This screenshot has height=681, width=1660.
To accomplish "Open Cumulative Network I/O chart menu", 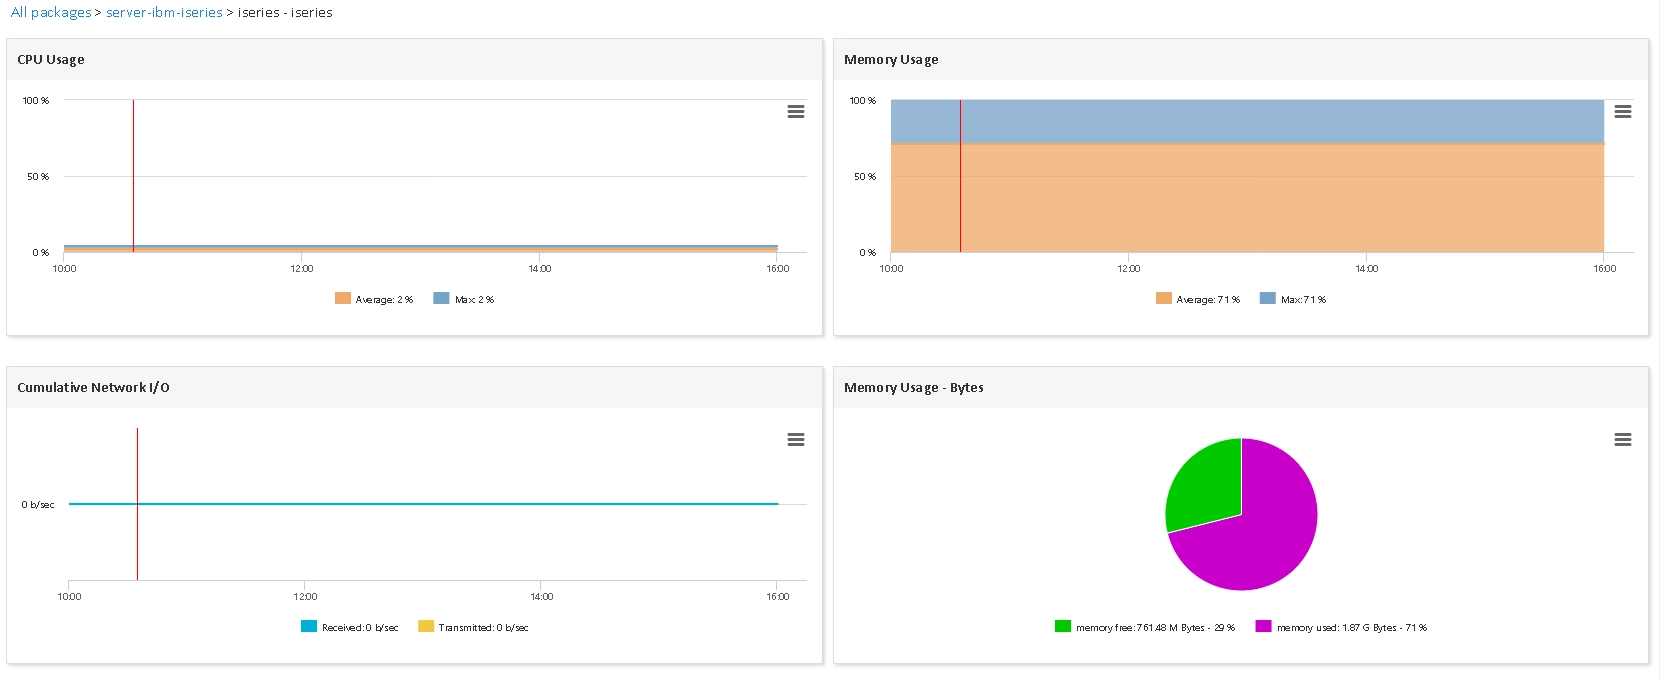I will (x=796, y=440).
